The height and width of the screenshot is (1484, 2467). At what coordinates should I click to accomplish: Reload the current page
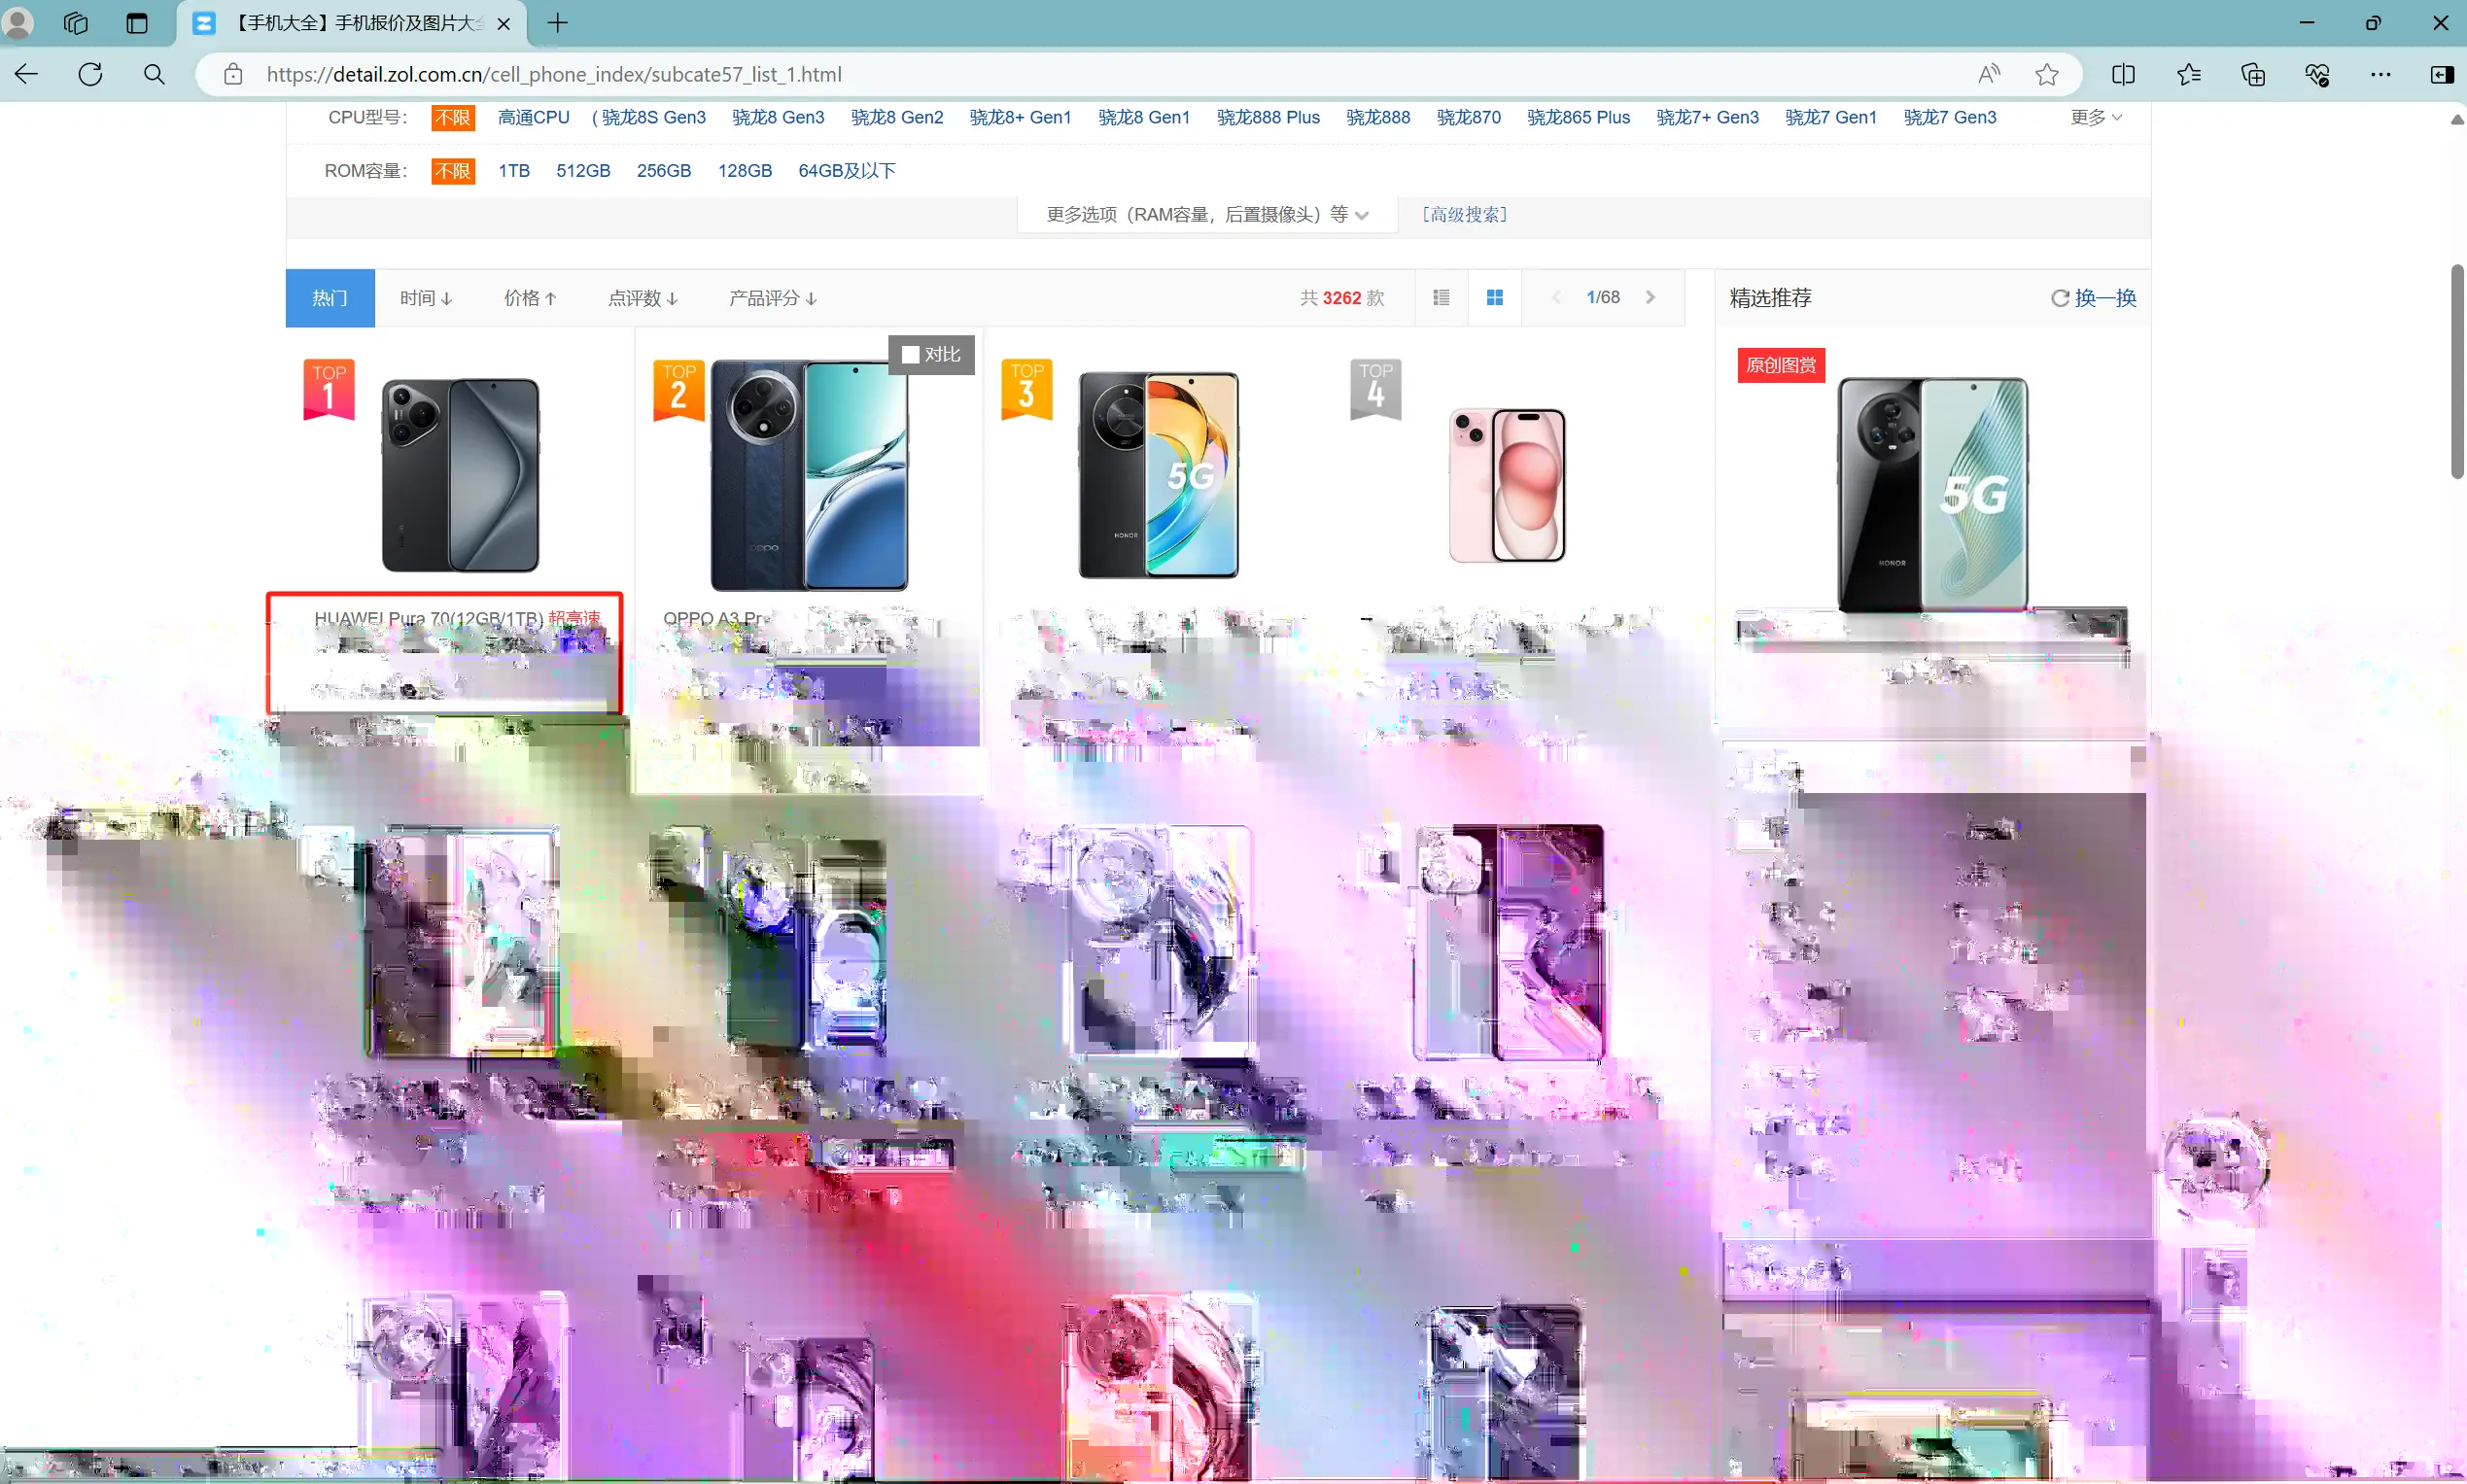coord(91,74)
